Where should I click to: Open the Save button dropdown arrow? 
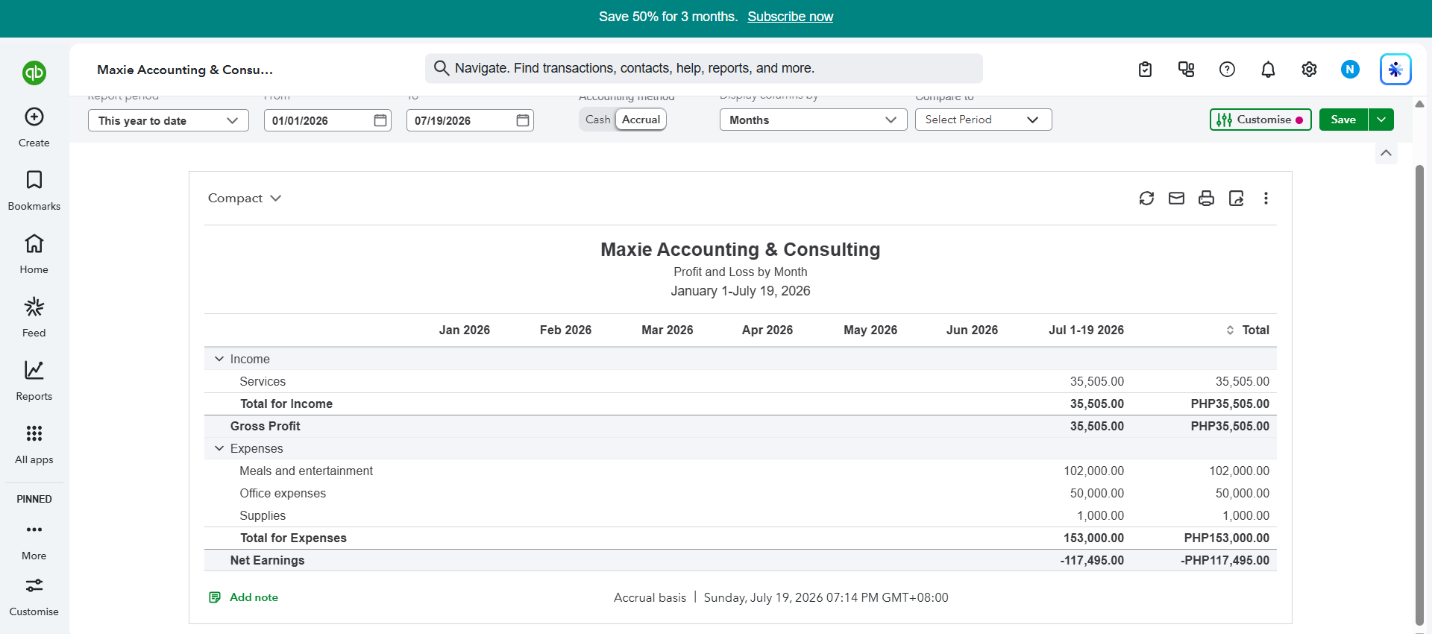(x=1381, y=119)
